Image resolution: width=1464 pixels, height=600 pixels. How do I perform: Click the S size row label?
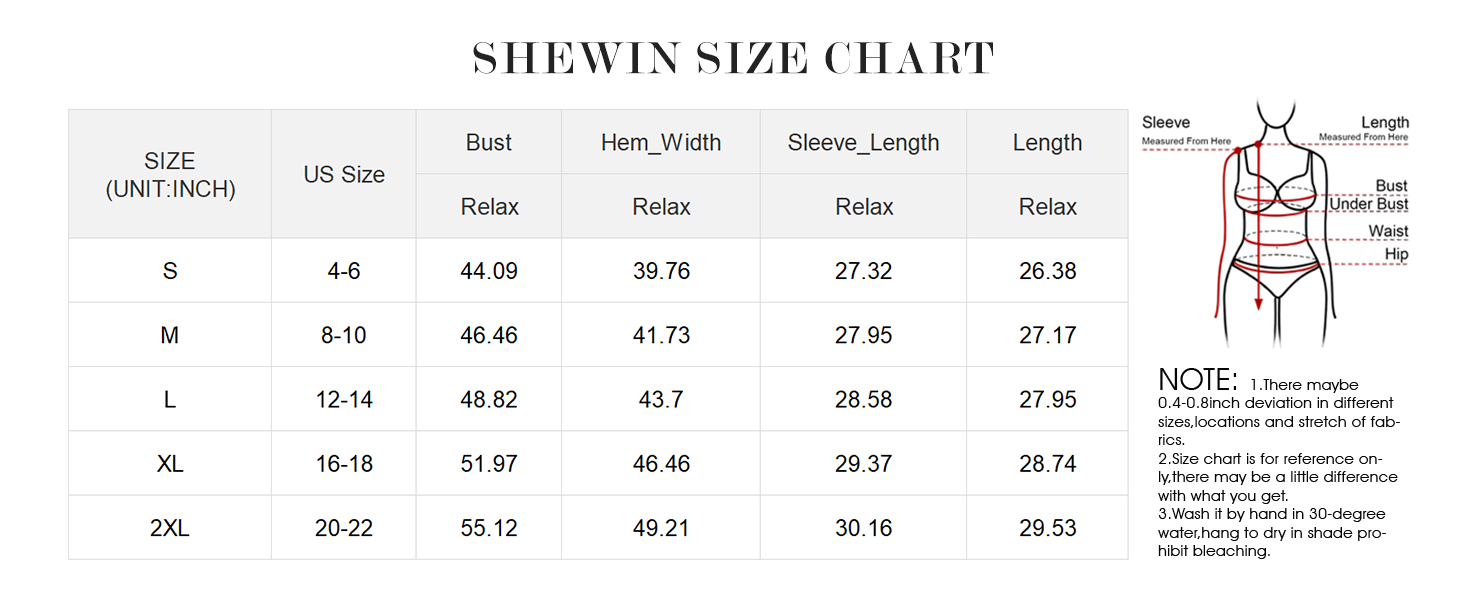pos(170,271)
